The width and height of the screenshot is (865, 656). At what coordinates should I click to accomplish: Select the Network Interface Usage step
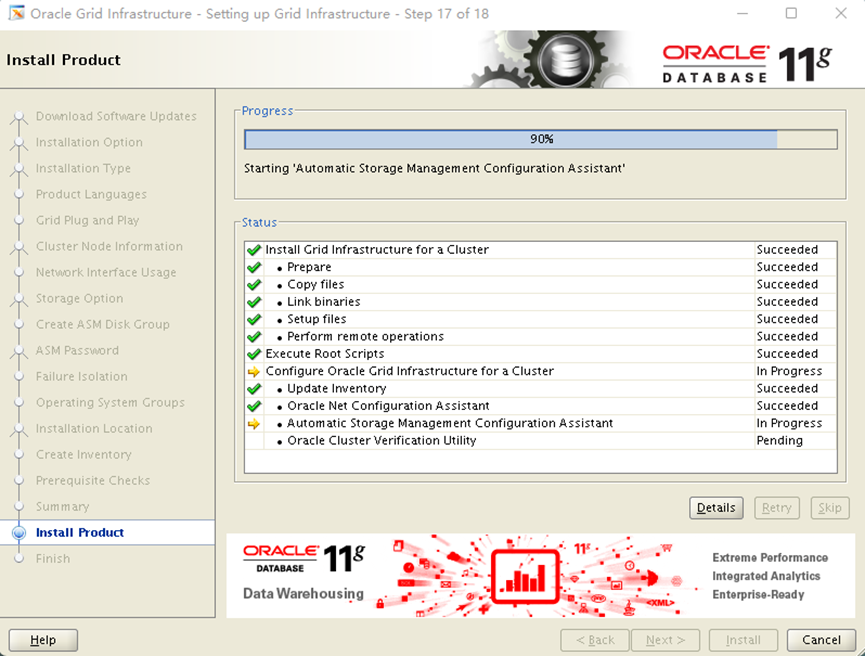pos(106,273)
